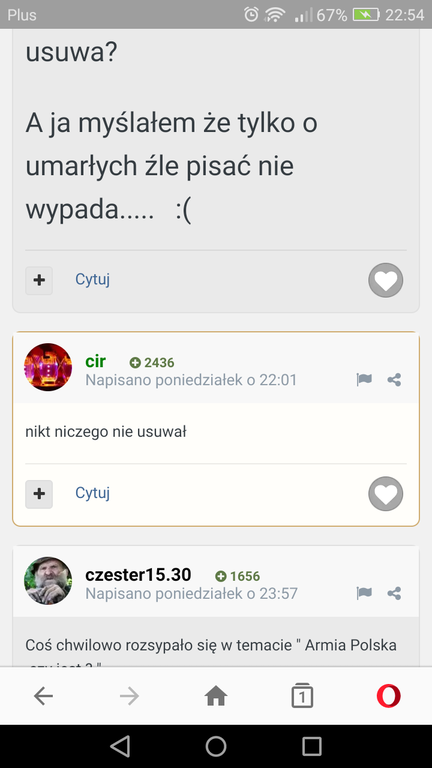The width and height of the screenshot is (432, 768).
Task: Toggle multi-quote plus on the top post
Action: pyautogui.click(x=39, y=280)
